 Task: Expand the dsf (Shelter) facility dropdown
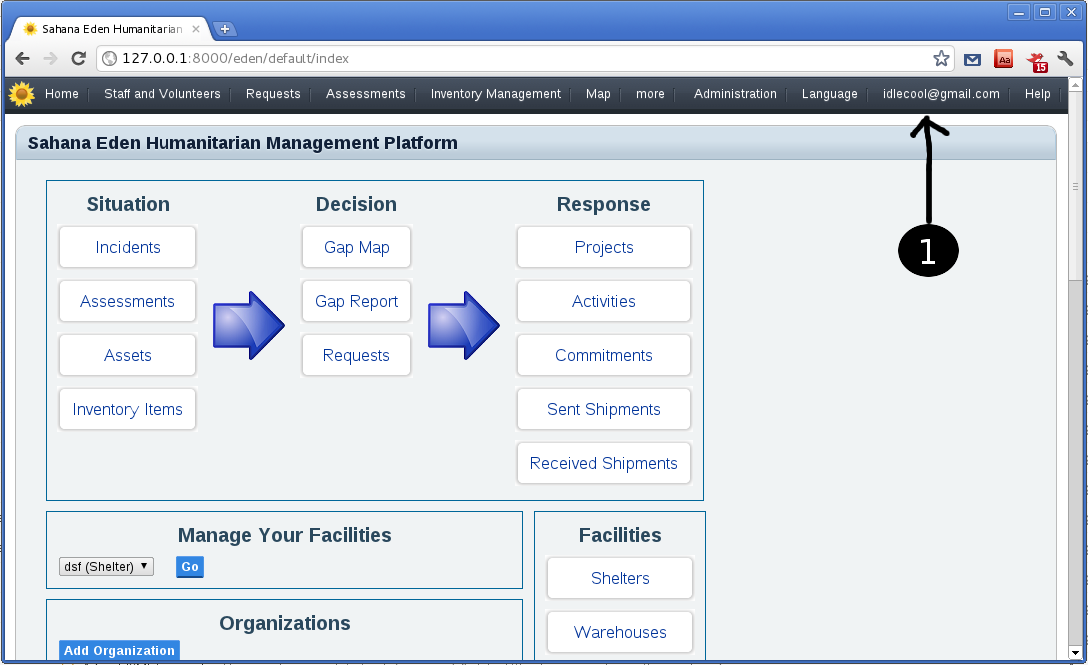(106, 567)
